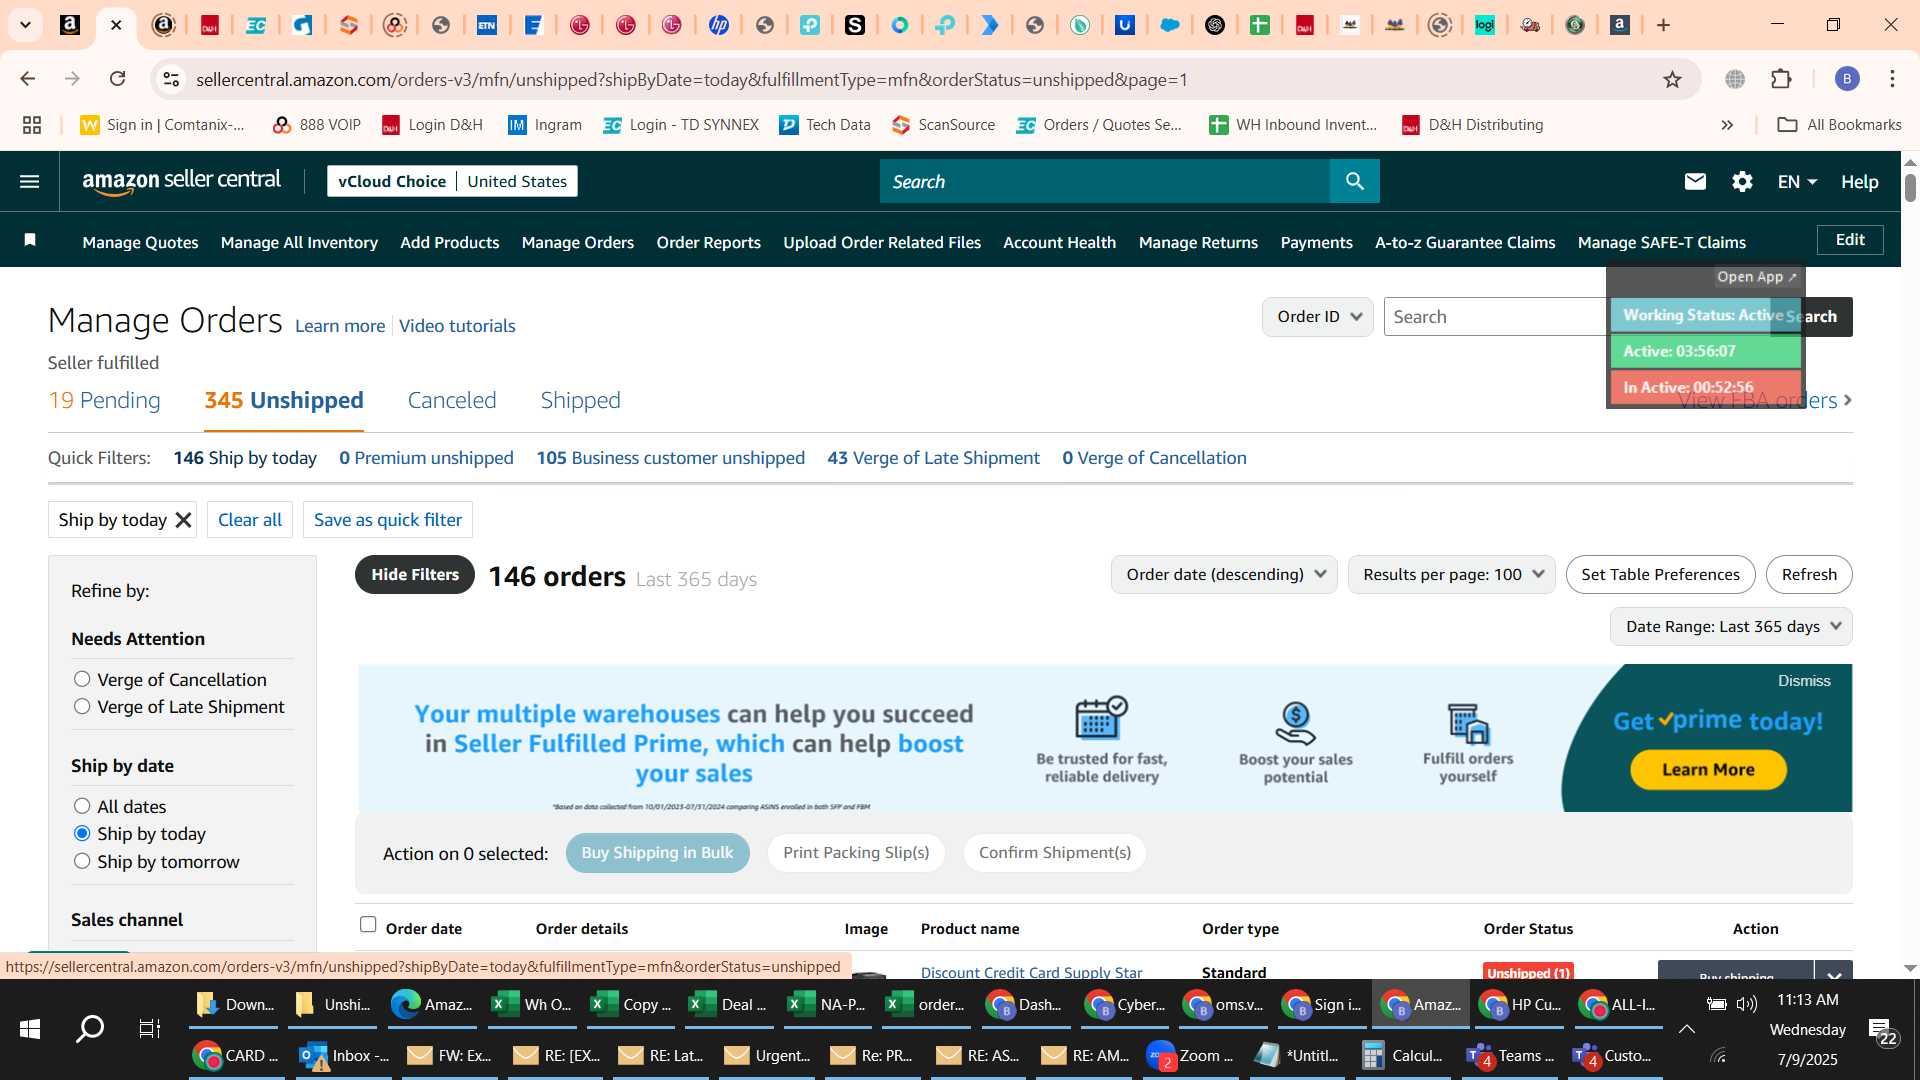
Task: Switch to Canceled tab
Action: [452, 400]
